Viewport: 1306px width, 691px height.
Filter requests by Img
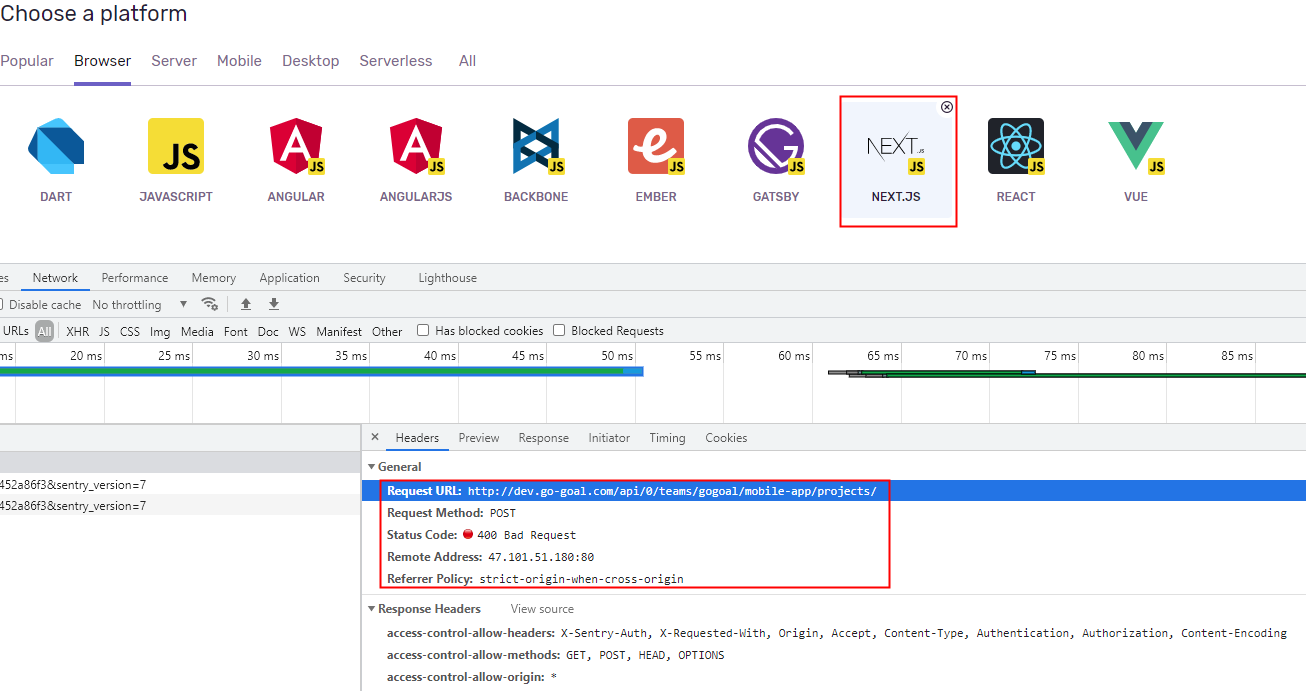160,331
